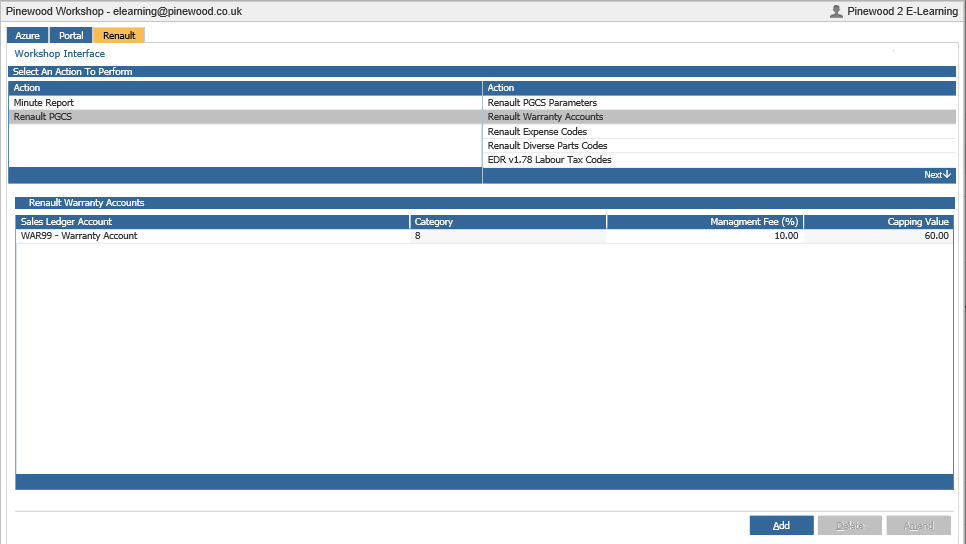This screenshot has height=544, width=966.
Task: Select EDR v1.78 Labour Tax Codes
Action: [x=719, y=160]
